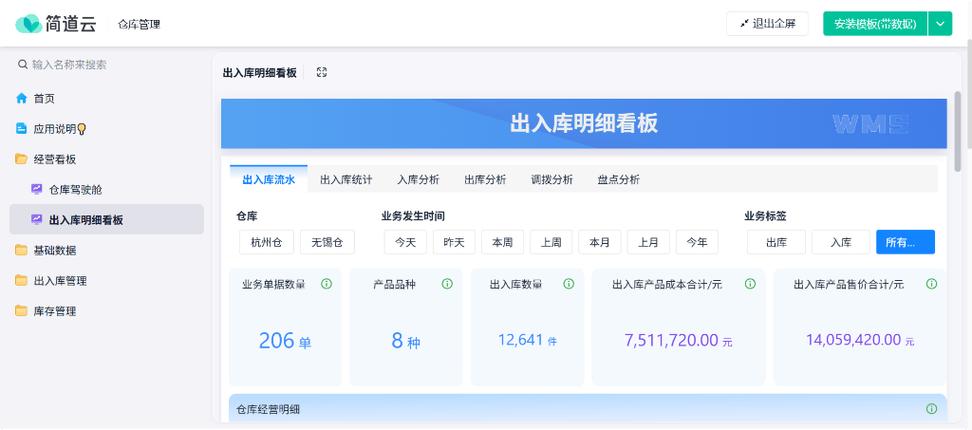Screen dimensions: 972x430
Task: Click the 仓库经营明细 section header text
Action: [x=268, y=410]
